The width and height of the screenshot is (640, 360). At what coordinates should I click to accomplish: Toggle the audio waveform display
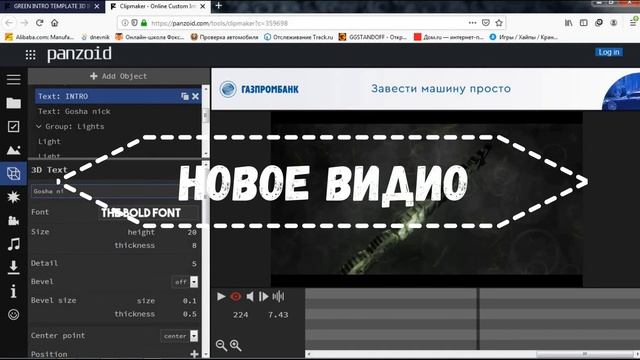click(278, 296)
